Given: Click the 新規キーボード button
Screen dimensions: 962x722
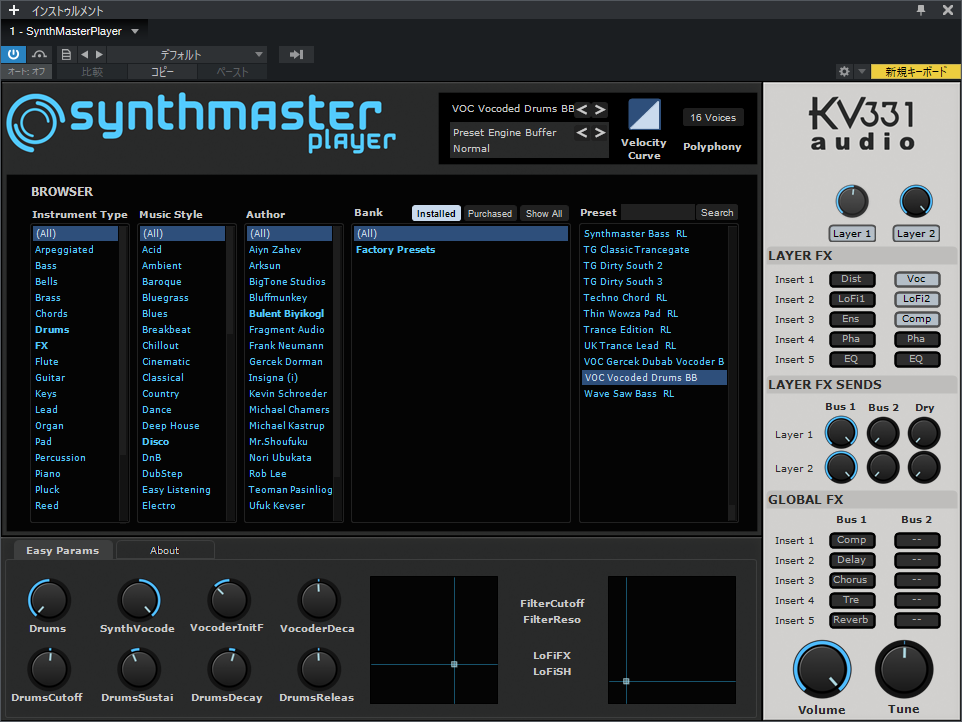Looking at the screenshot, I should (915, 71).
